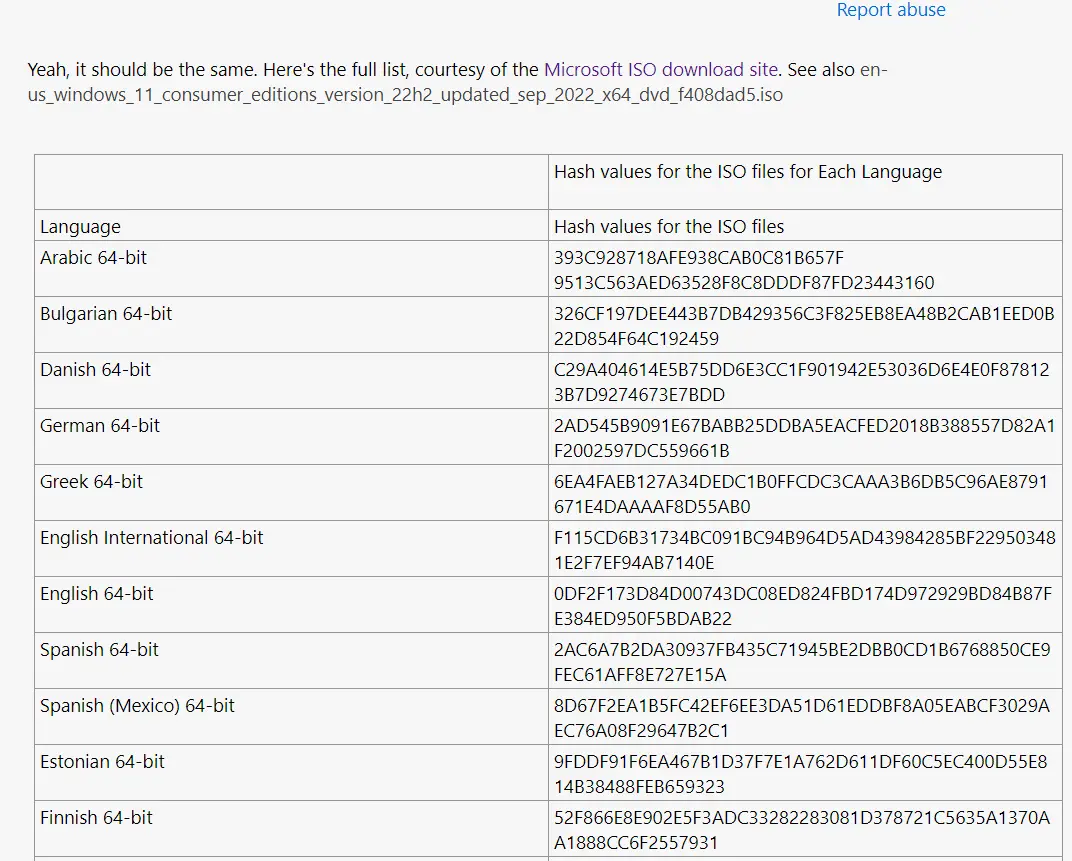The image size is (1072, 861).
Task: Select the 'Spanish 64-bit' row label
Action: coord(99,650)
